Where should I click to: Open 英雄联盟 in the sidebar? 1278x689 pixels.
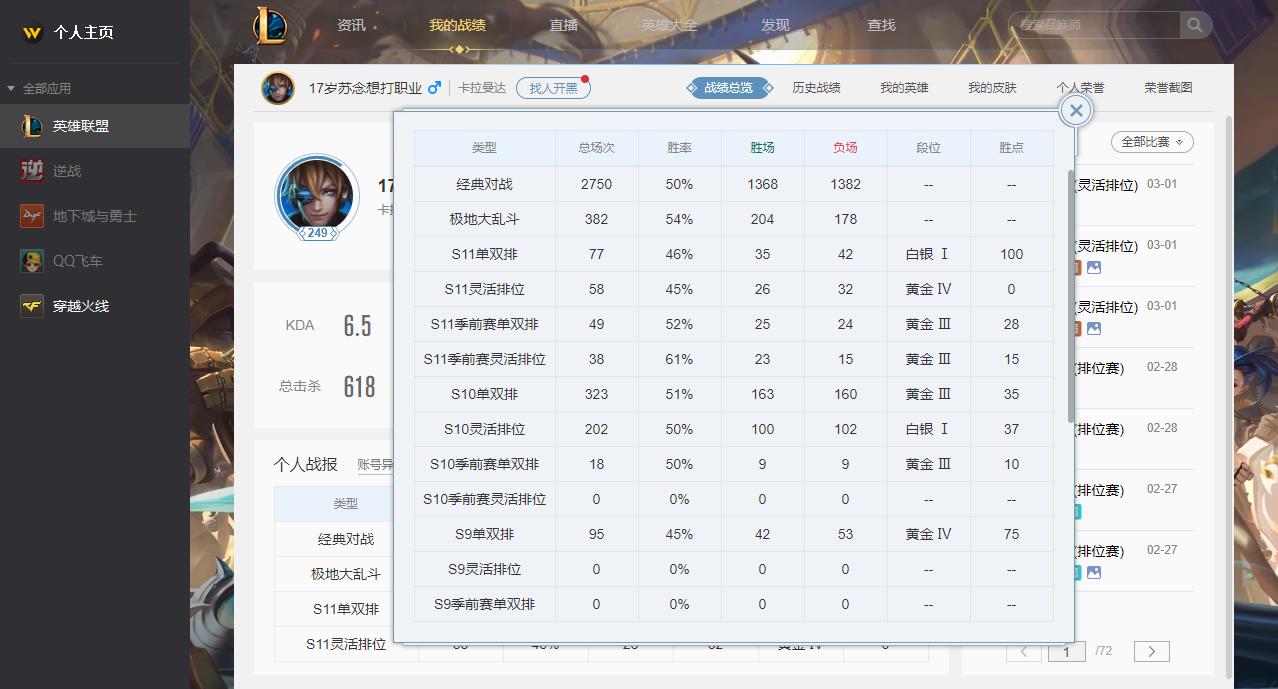point(95,126)
